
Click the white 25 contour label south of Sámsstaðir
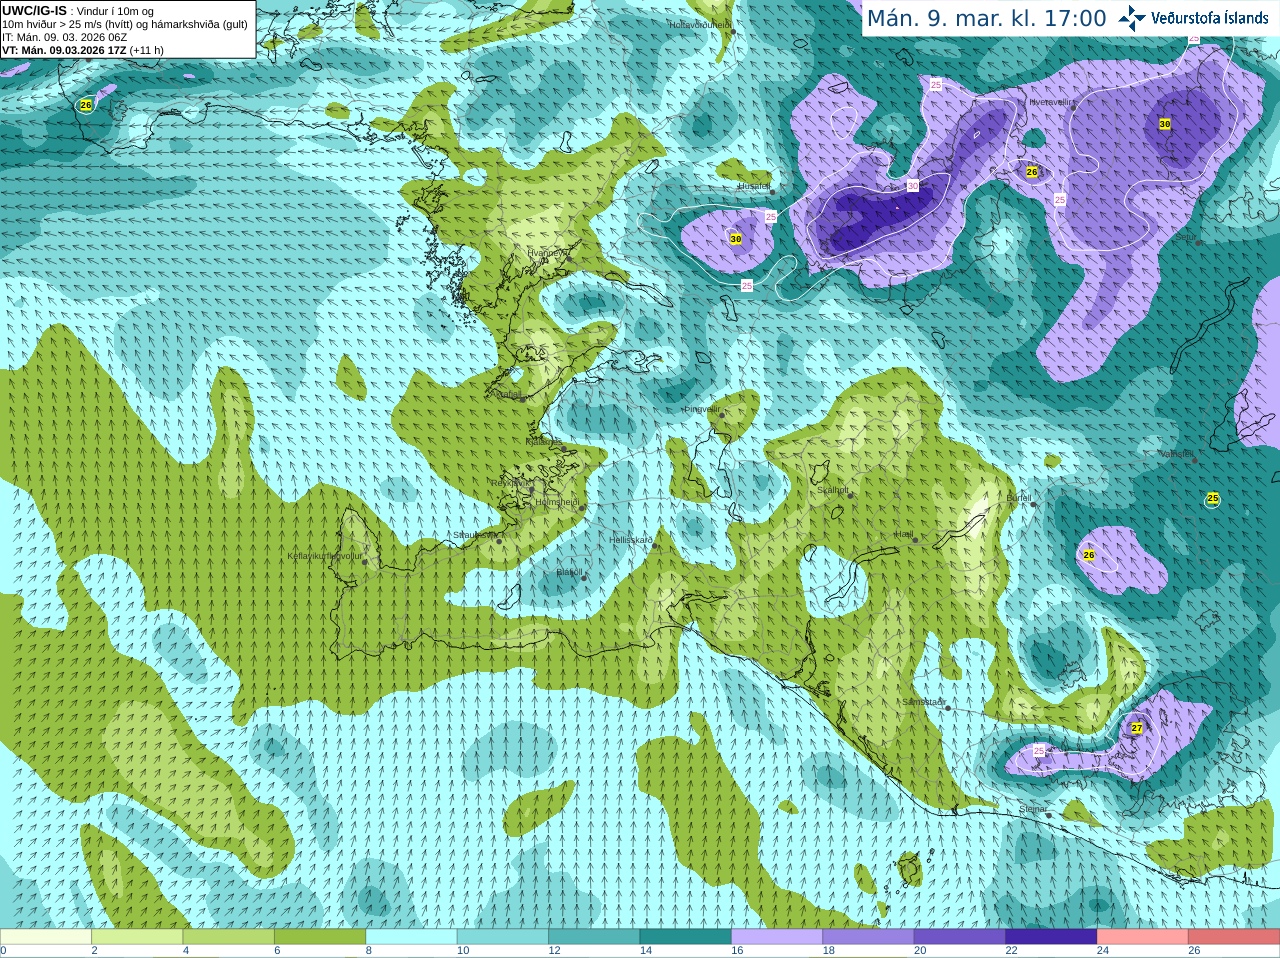1039,750
